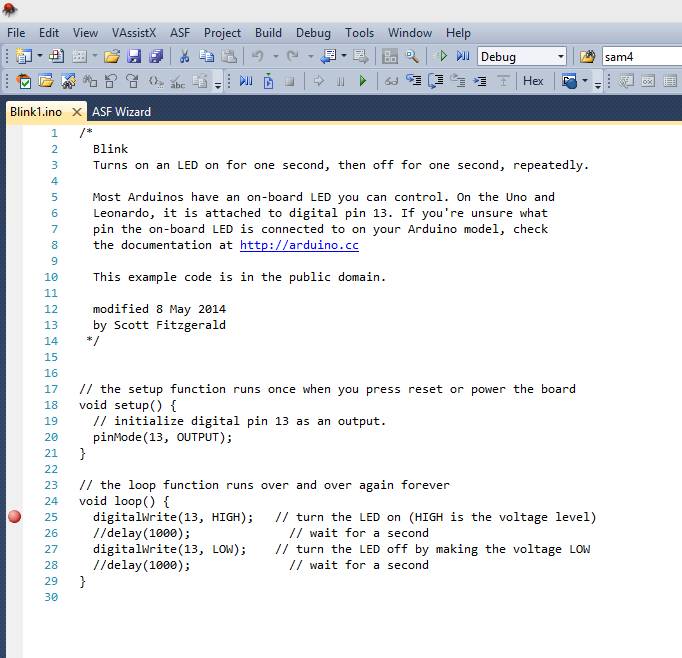Click the Start Without Debugging icon
682x658 pixels.
click(x=442, y=56)
